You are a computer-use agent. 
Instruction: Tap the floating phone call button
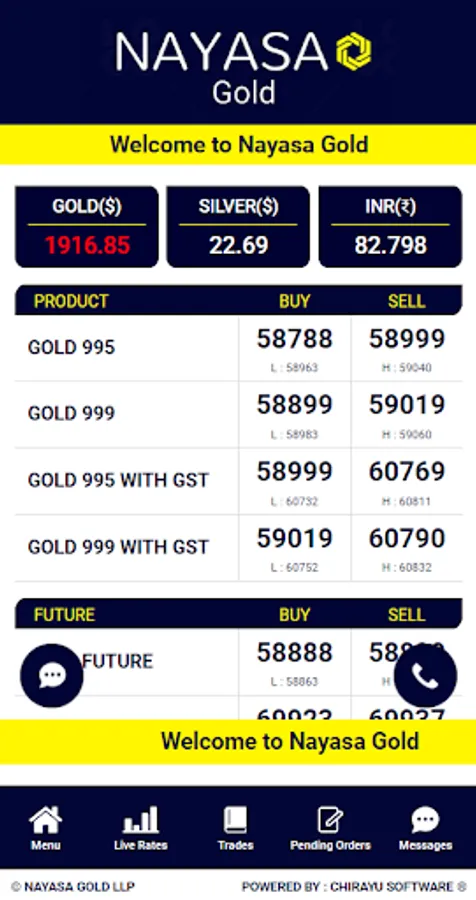tap(425, 676)
